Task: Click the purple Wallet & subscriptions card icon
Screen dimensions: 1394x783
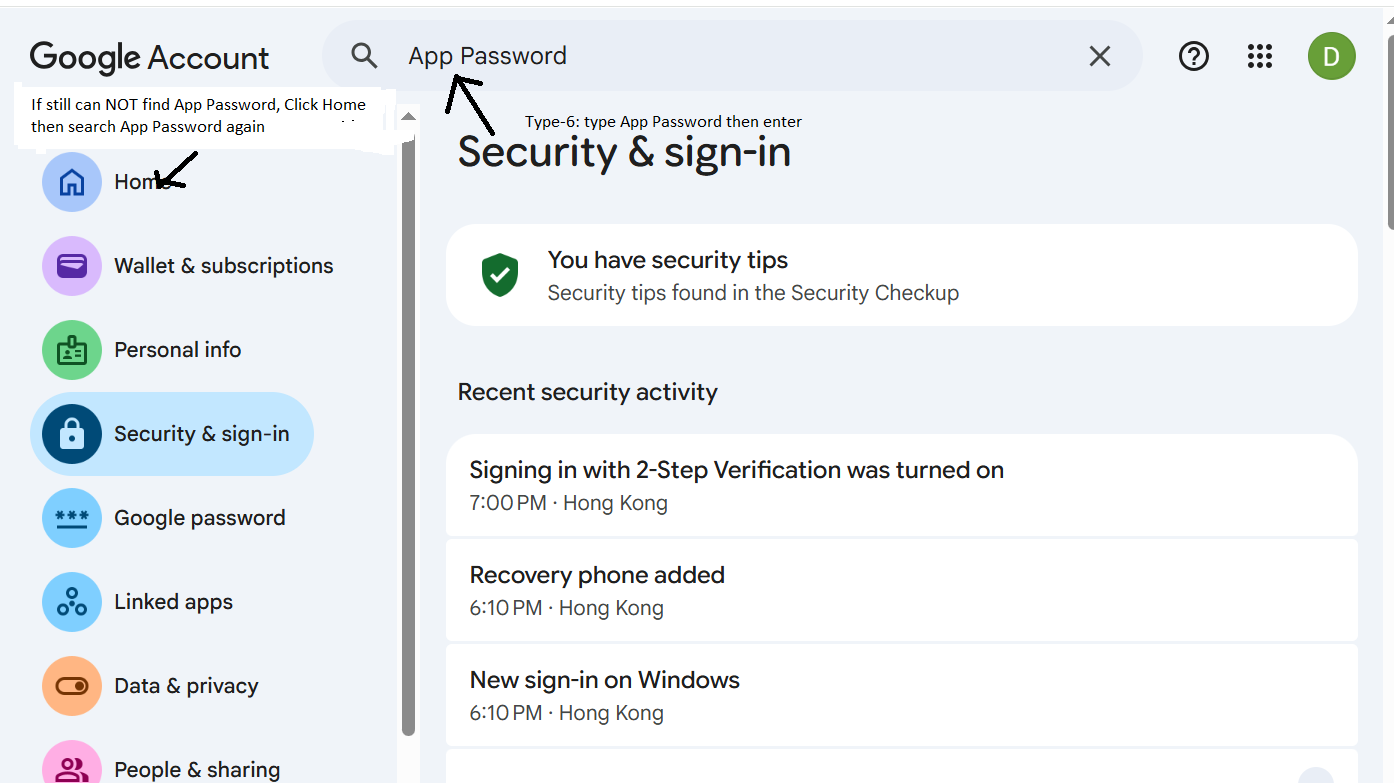Action: (72, 266)
